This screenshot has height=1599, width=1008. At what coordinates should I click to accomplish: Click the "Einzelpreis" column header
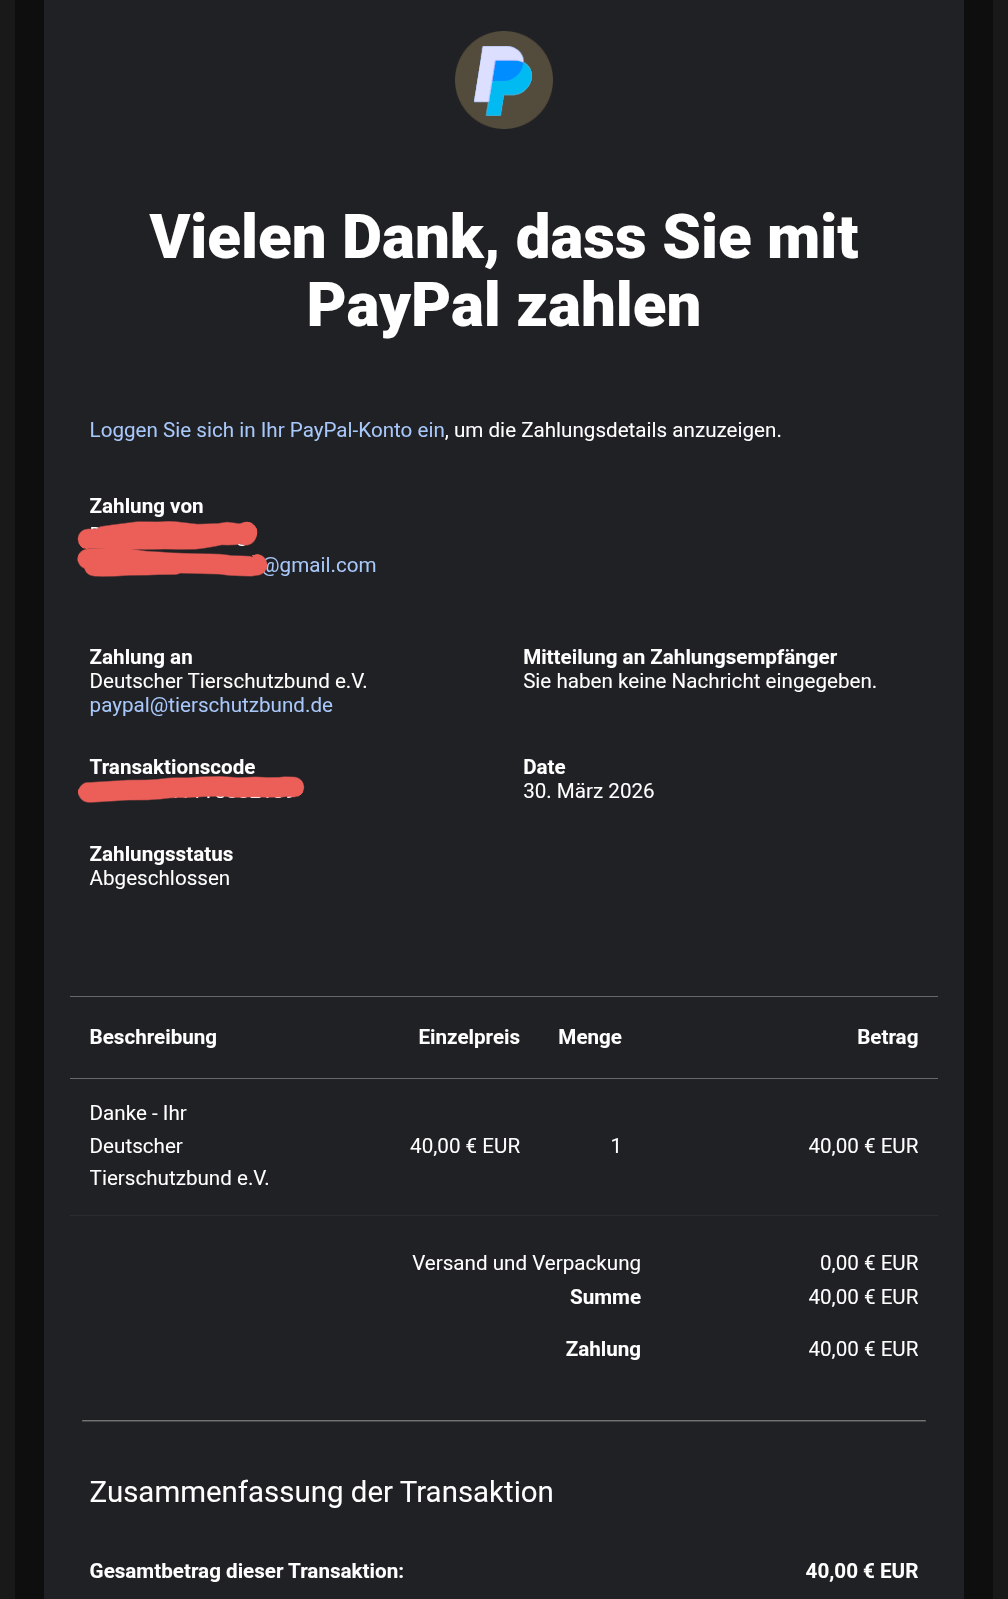(468, 1037)
